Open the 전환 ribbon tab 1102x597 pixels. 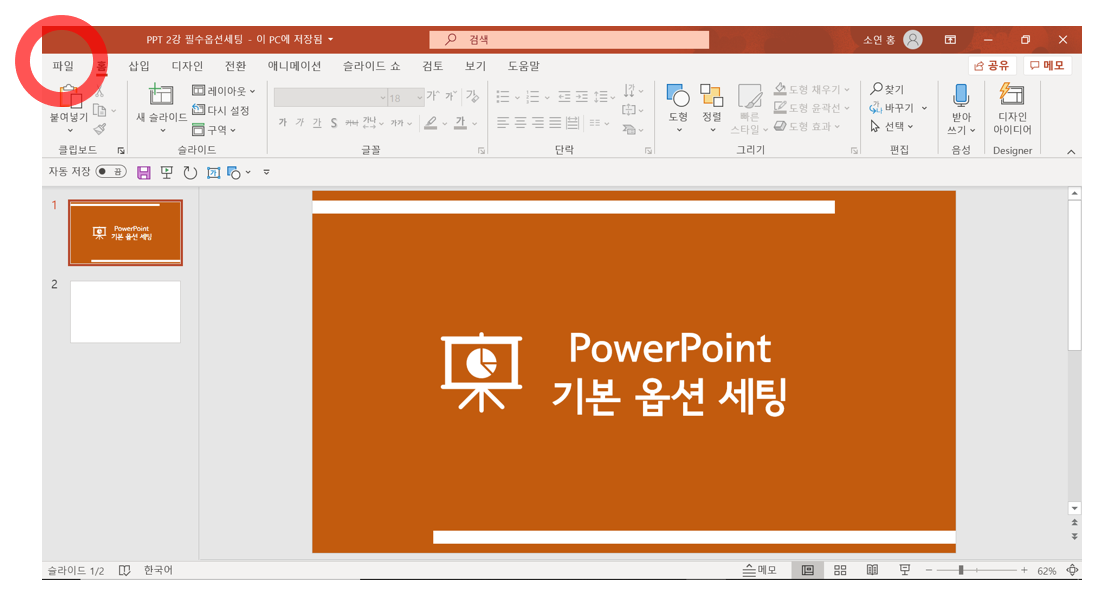tap(235, 66)
